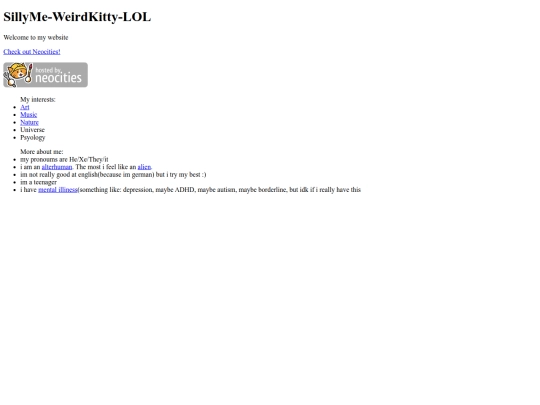Open the 'alterhuman' link

[57, 167]
